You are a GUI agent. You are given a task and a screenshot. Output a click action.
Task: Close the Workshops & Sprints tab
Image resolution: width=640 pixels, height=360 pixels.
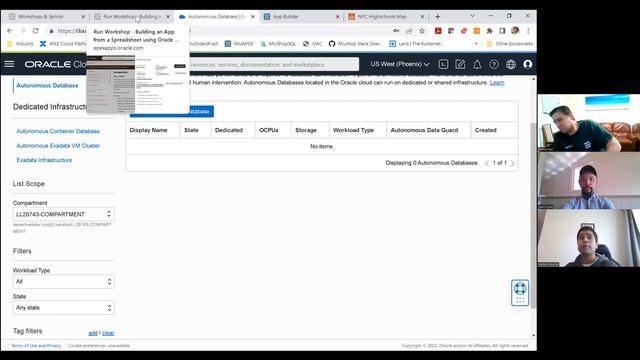(x=83, y=17)
